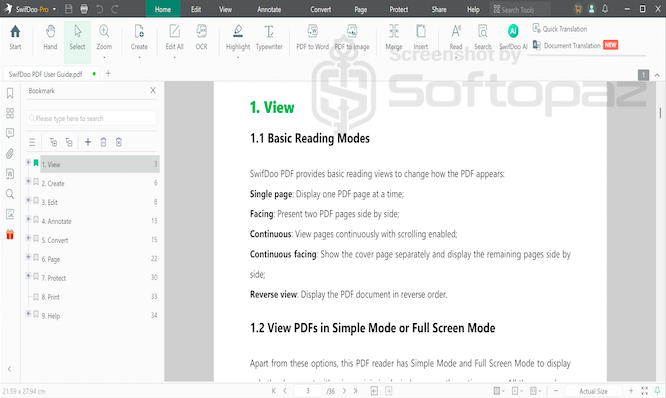
Task: Open the Edit ribbon tab
Action: (196, 9)
